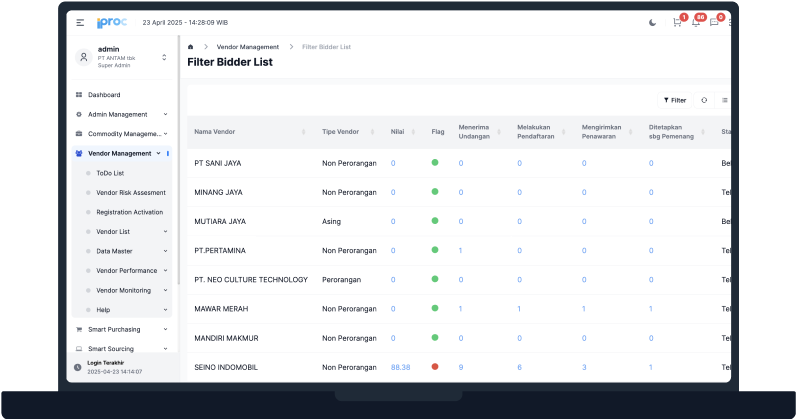Open Ditetapkan sbg Pemenang 1 for MAWAR MERAH
Image resolution: width=796 pixels, height=419 pixels.
click(651, 309)
